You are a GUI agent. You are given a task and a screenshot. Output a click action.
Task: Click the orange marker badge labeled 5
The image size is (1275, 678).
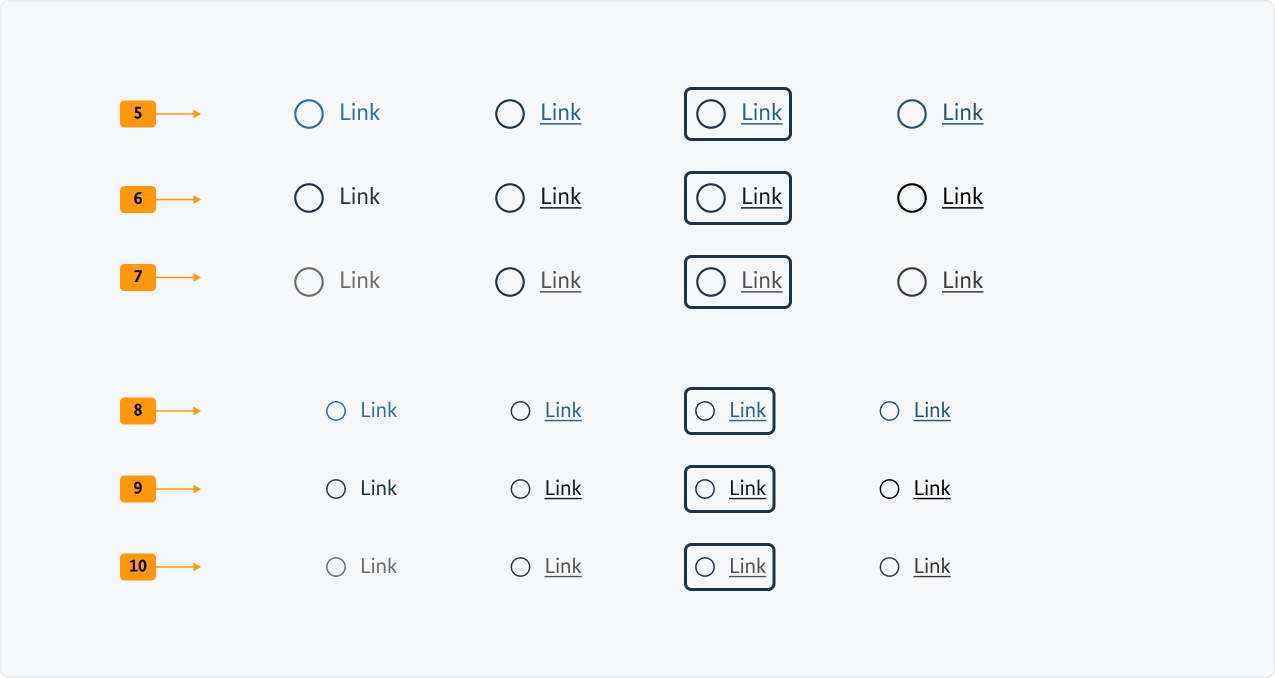[x=137, y=113]
